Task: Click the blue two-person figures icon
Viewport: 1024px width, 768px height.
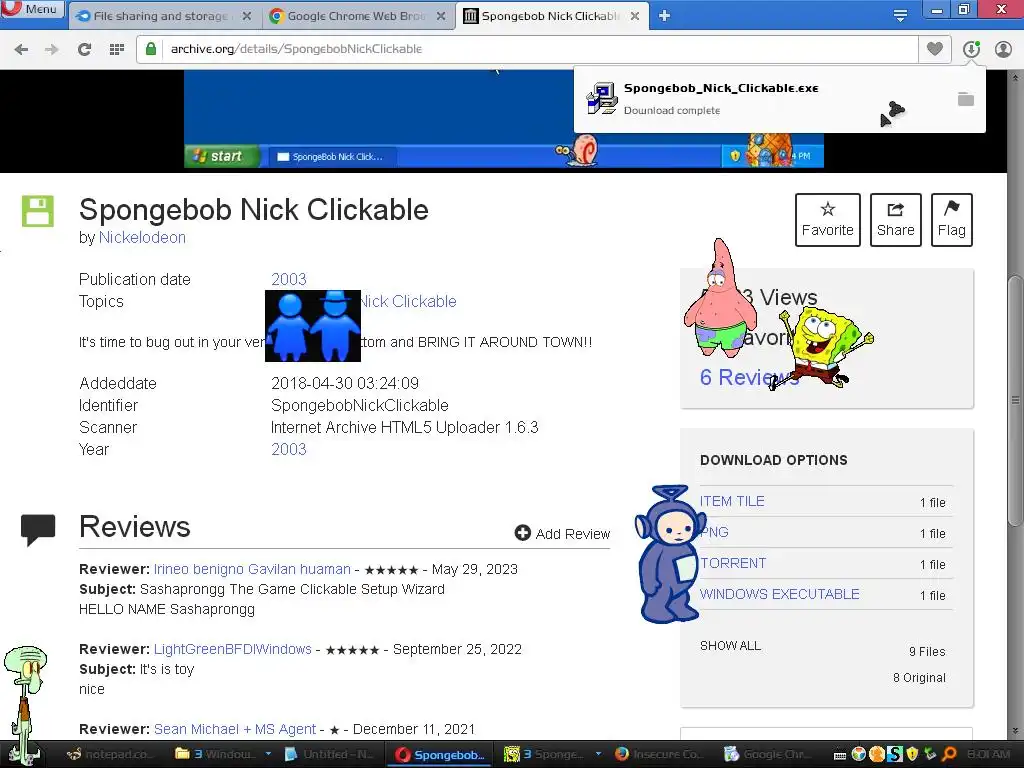Action: [x=313, y=326]
